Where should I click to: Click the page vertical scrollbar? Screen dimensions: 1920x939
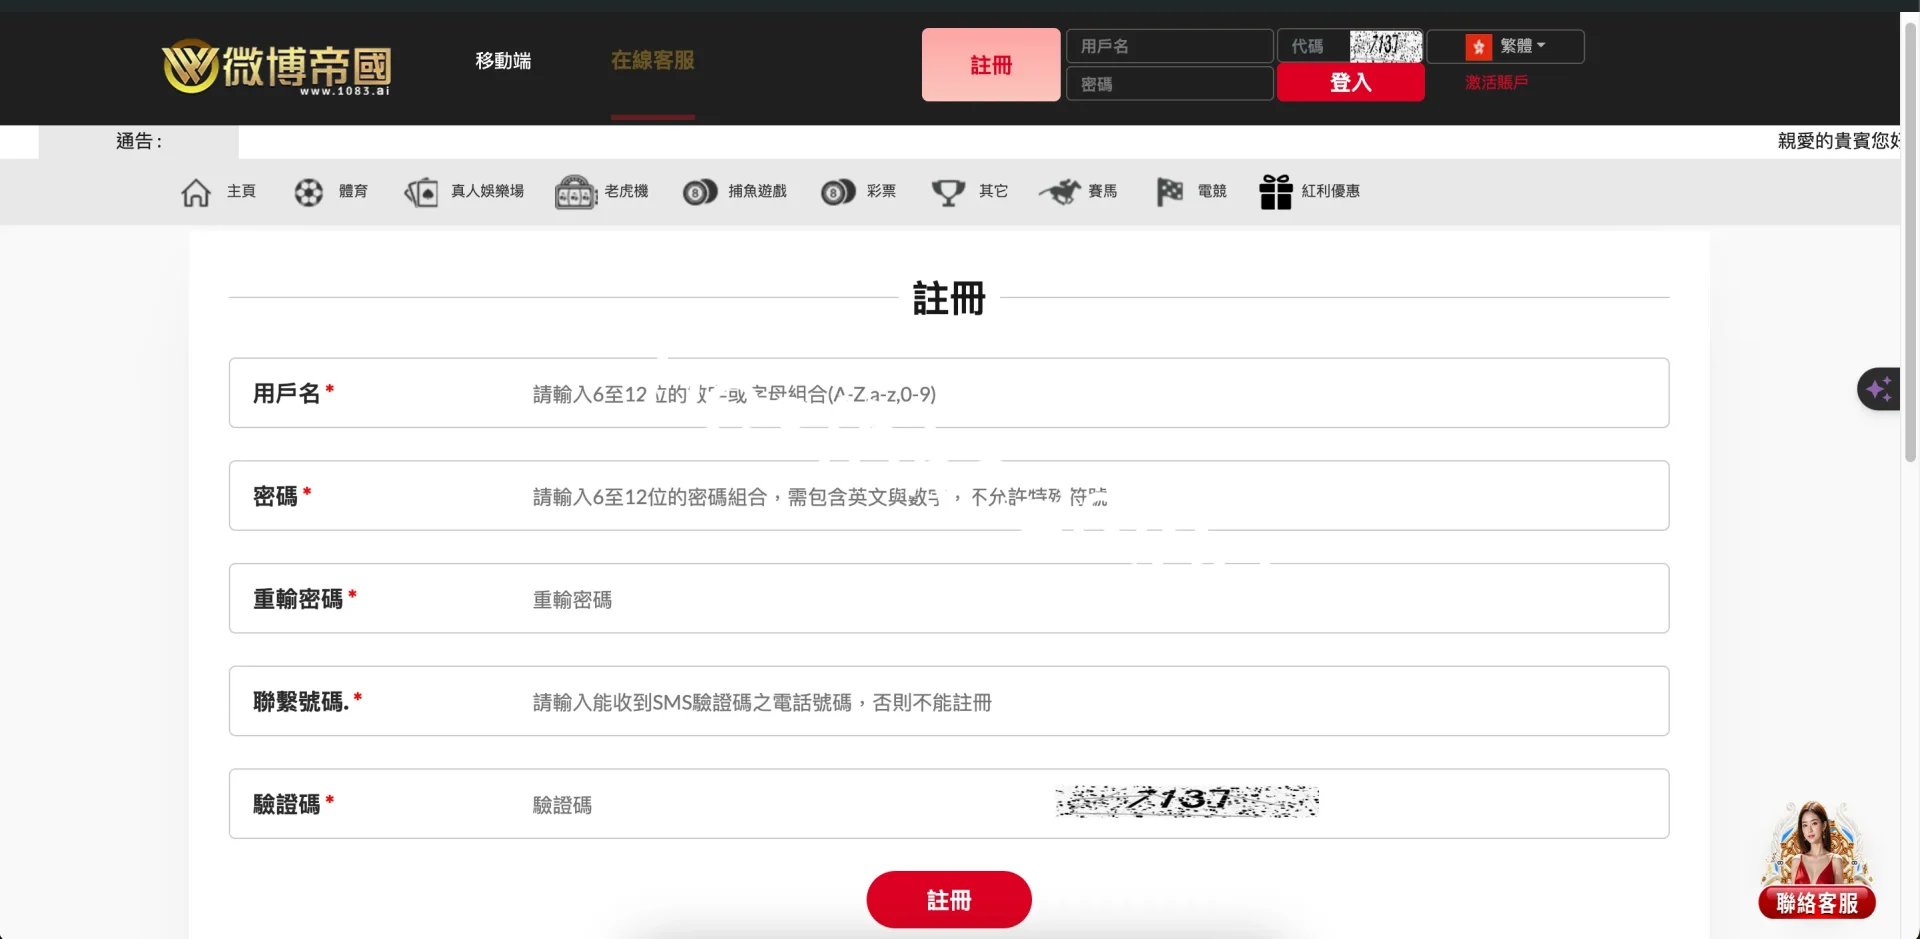tap(1910, 240)
